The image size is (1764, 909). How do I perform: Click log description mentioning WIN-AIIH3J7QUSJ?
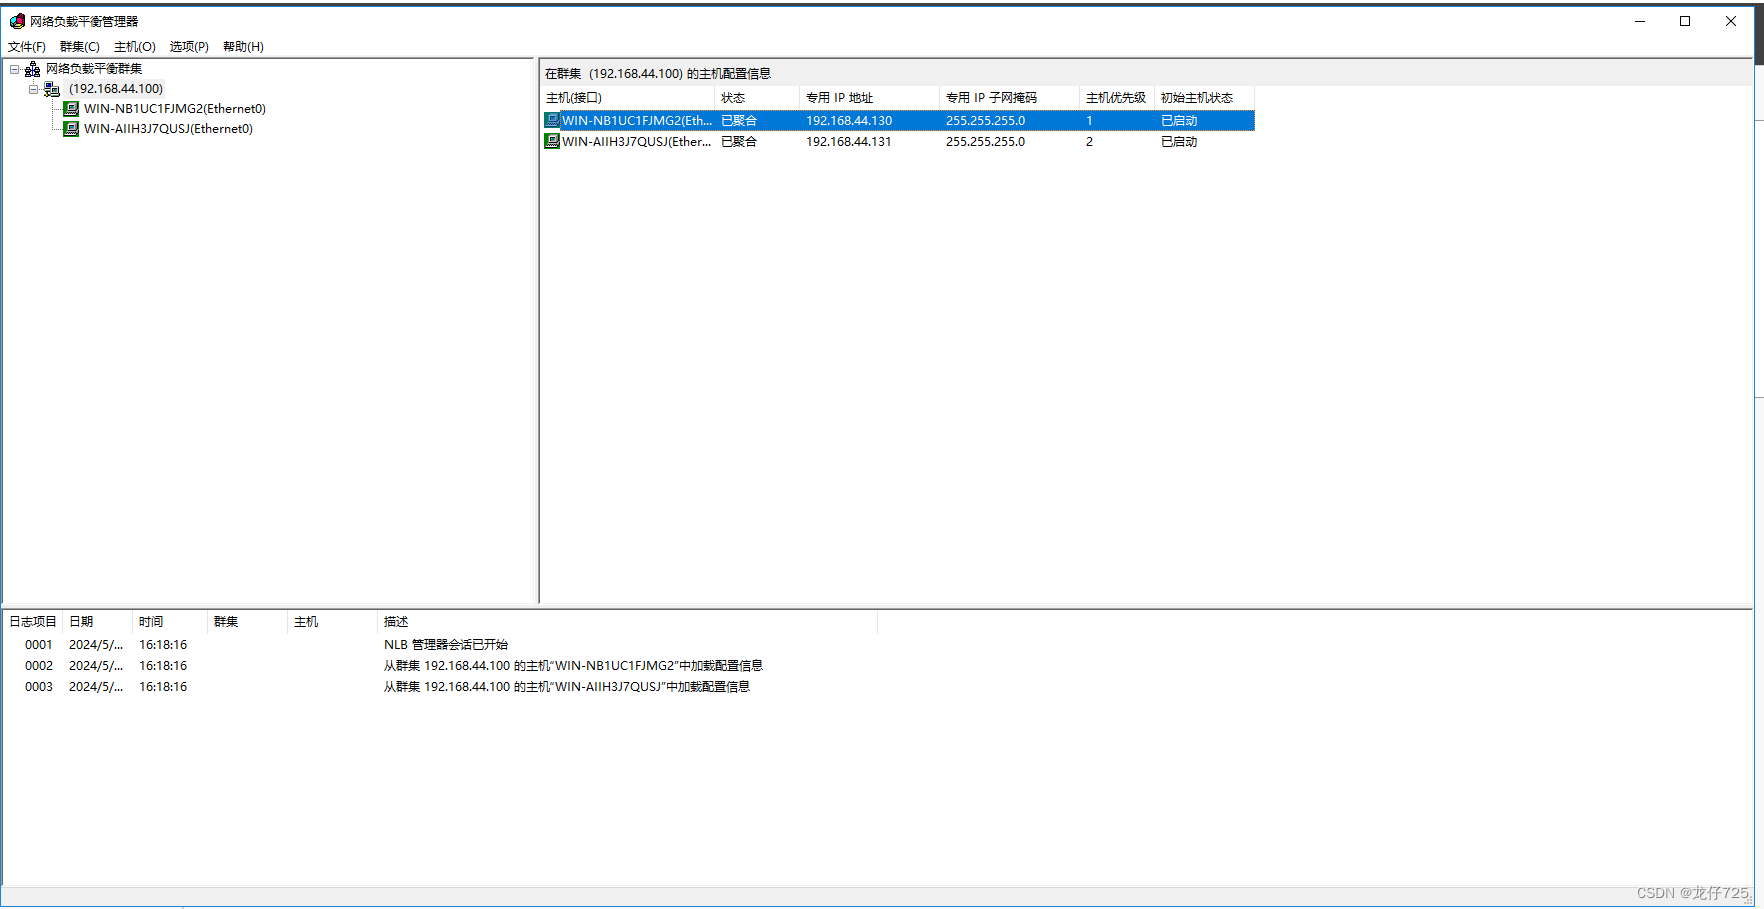click(x=567, y=687)
